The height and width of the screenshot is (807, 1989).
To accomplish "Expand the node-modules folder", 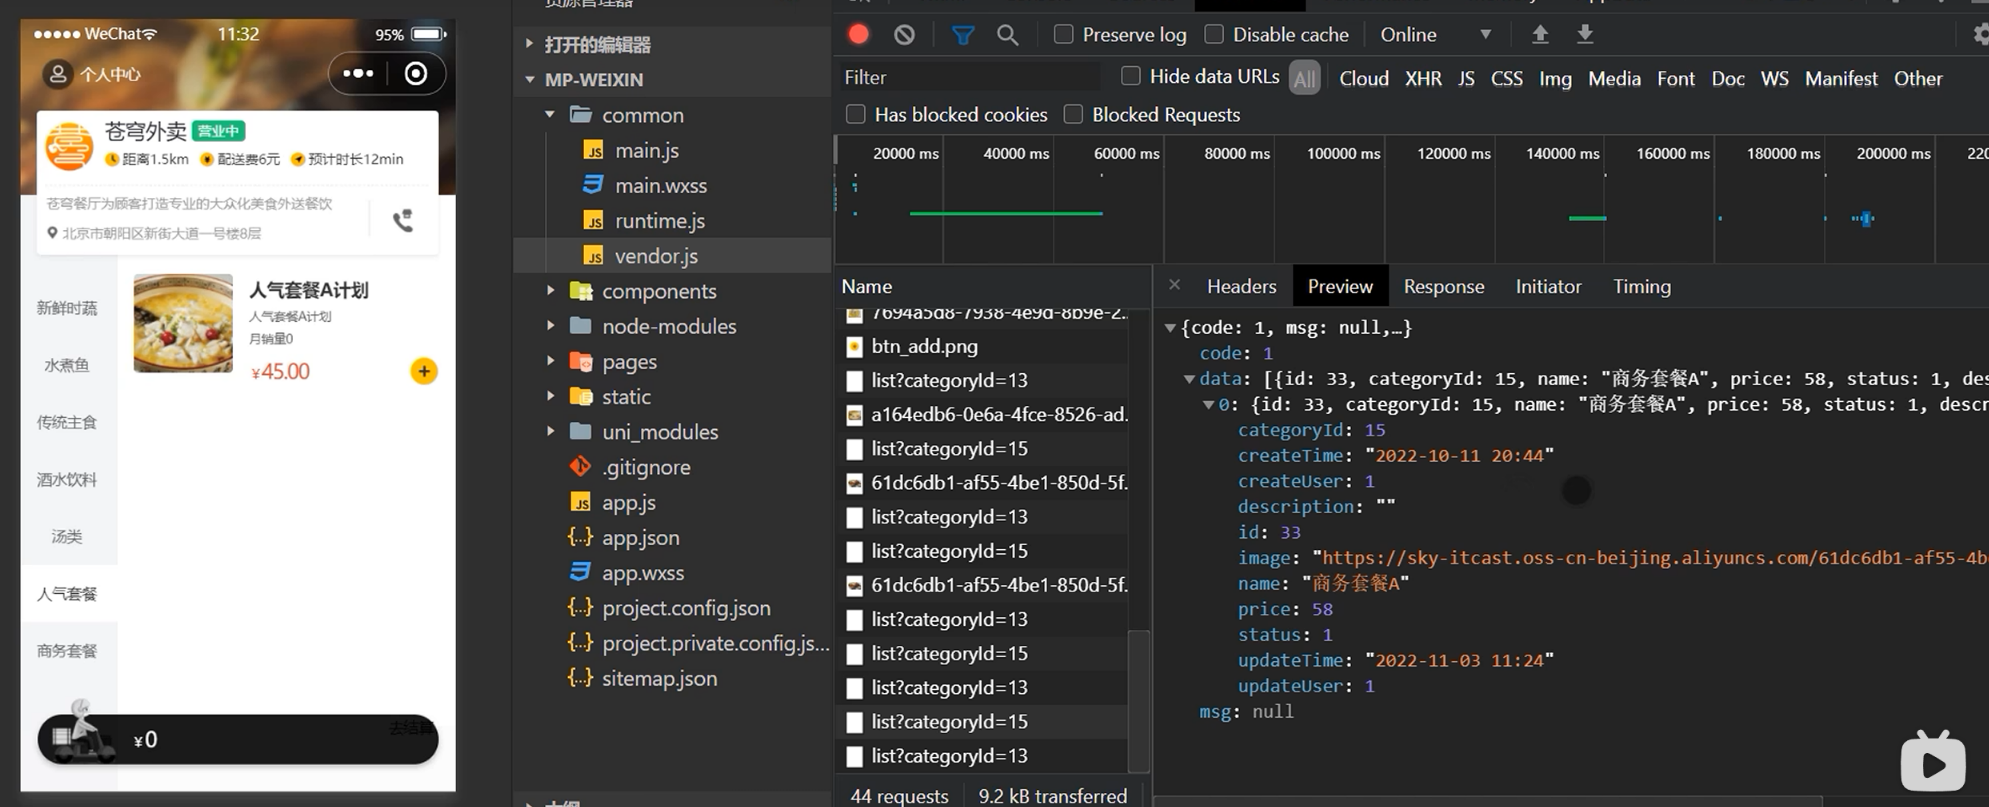I will tap(550, 326).
